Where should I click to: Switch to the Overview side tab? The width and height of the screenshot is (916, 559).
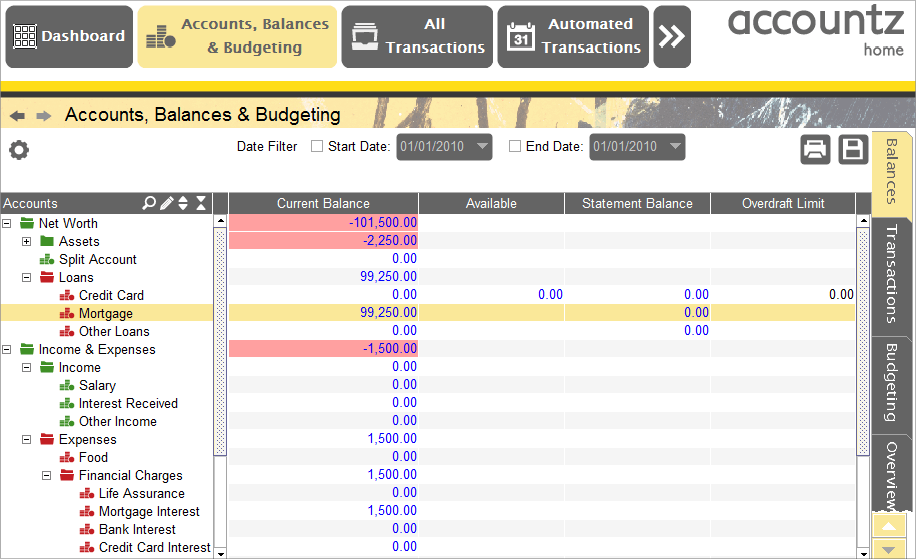891,474
